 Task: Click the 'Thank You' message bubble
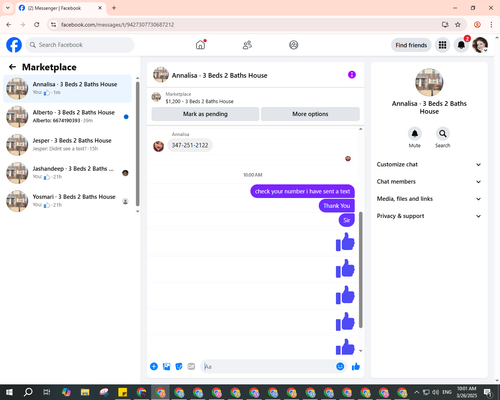click(337, 206)
